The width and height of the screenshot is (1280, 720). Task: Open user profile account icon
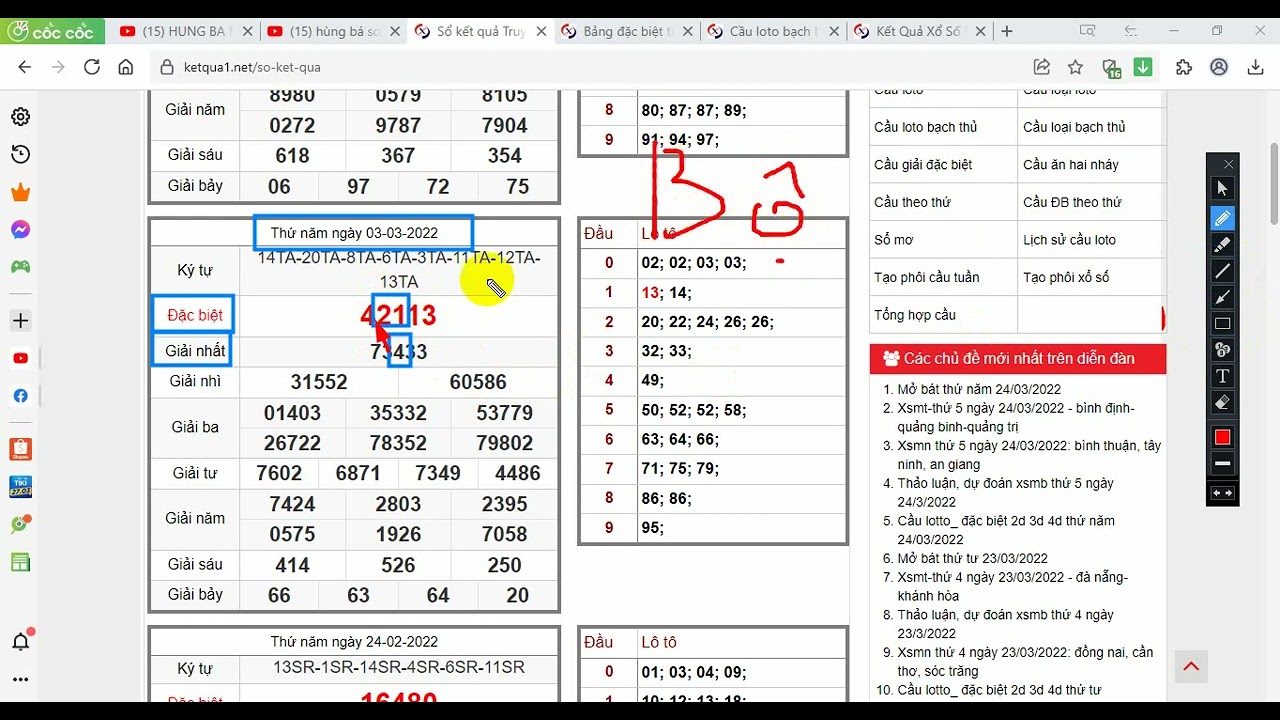coord(1219,67)
